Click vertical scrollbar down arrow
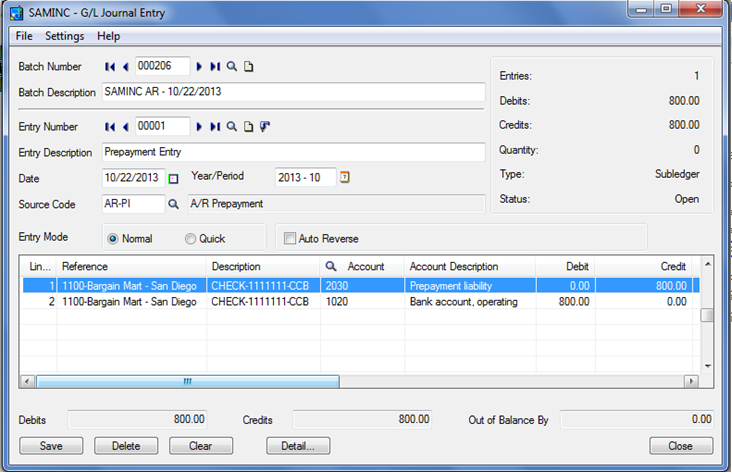 coord(707,366)
